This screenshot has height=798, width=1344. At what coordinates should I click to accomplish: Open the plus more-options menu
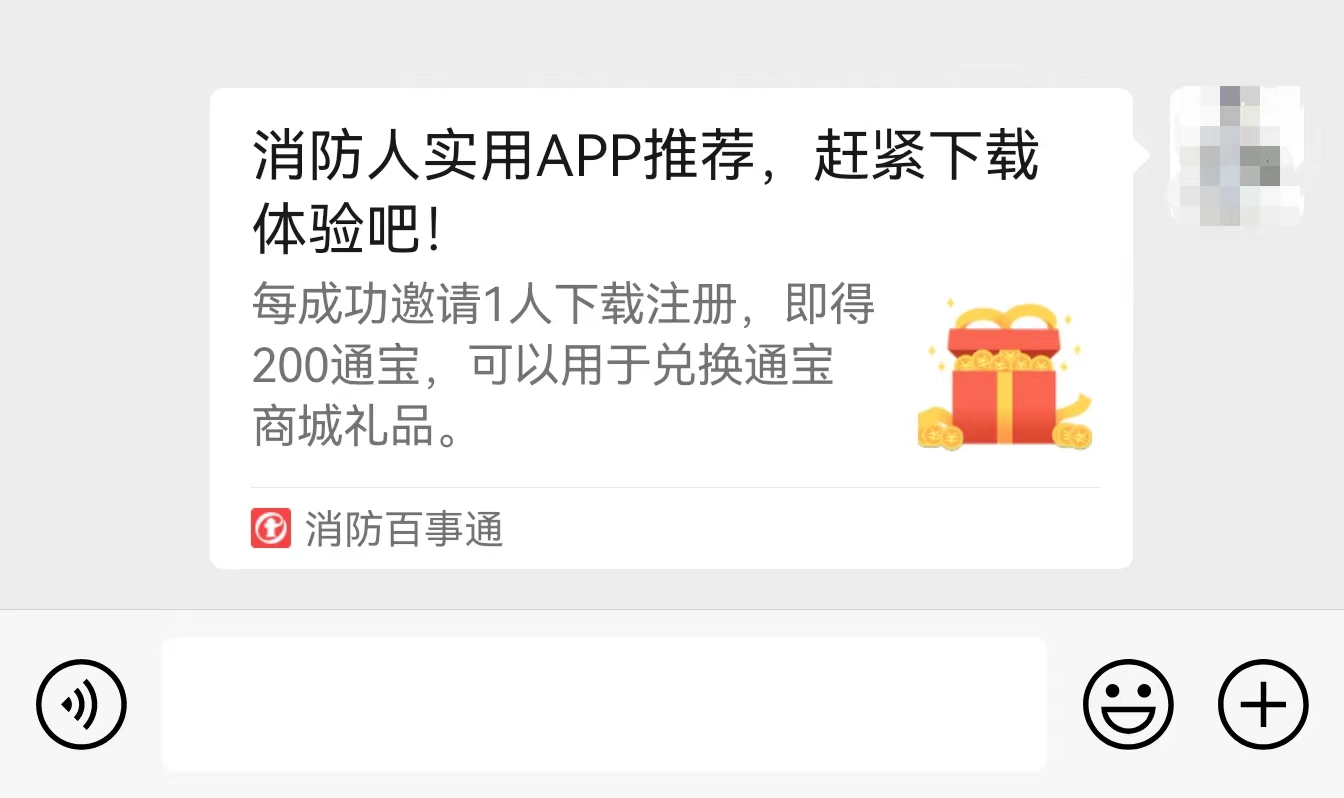(x=1263, y=704)
